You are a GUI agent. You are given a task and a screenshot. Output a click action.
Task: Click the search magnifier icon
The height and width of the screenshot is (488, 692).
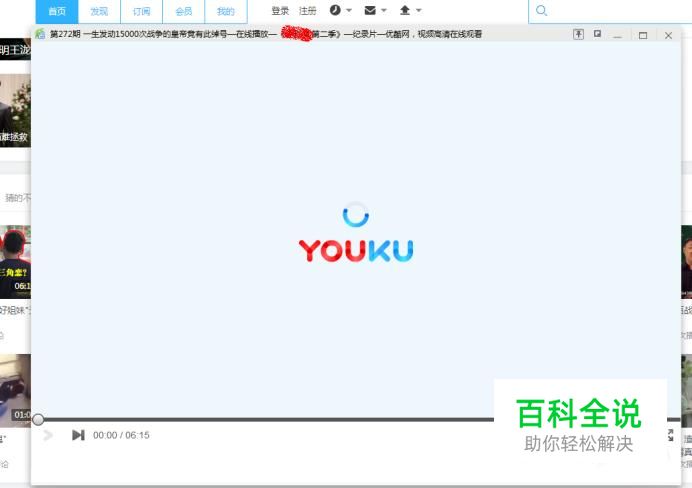(542, 11)
